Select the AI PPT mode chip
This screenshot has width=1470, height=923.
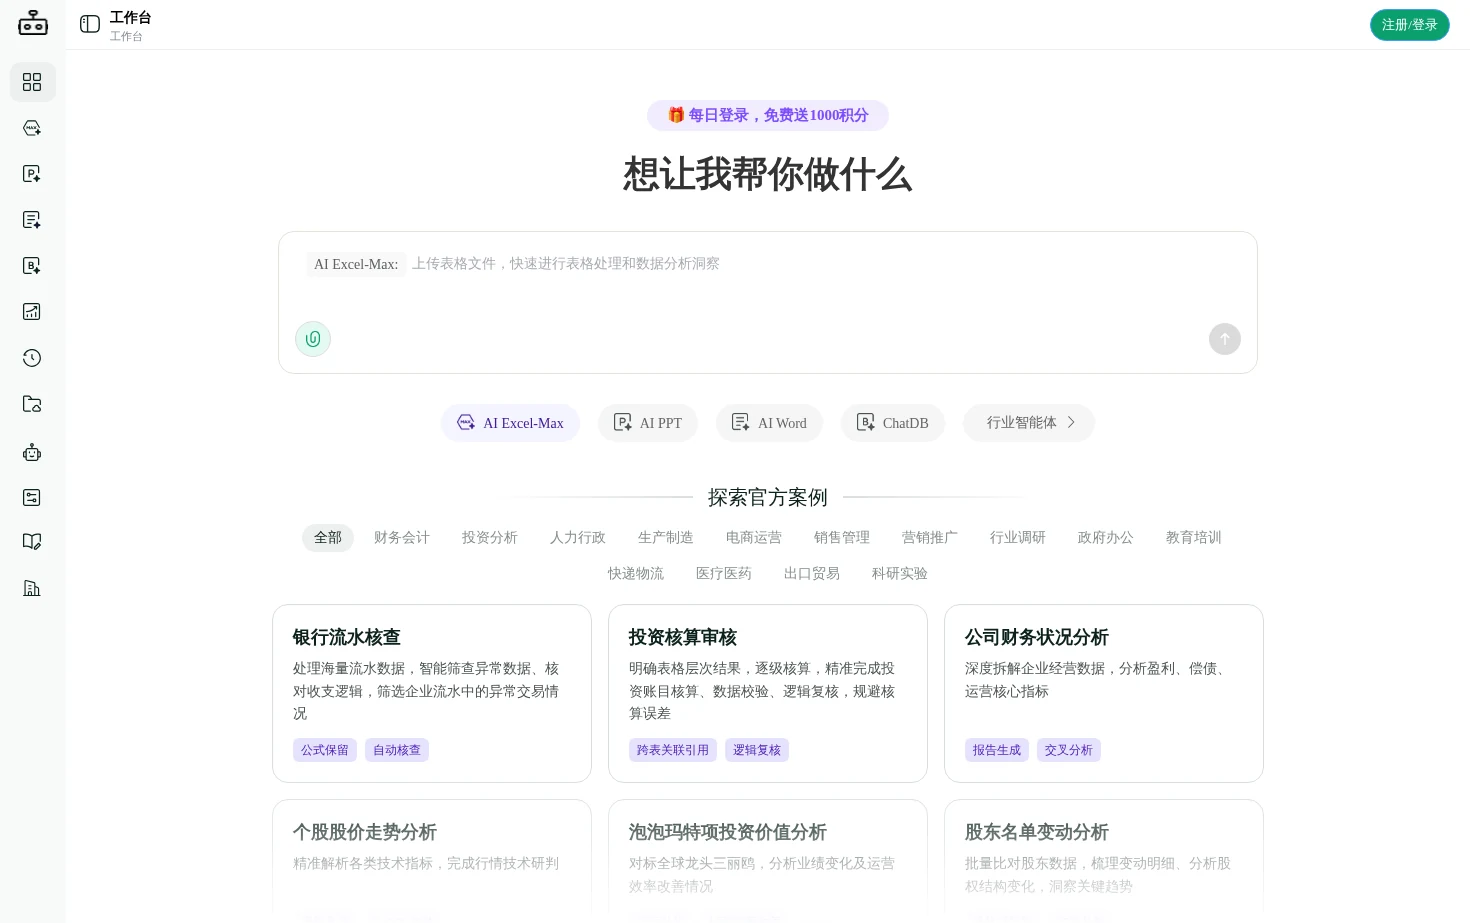(648, 423)
